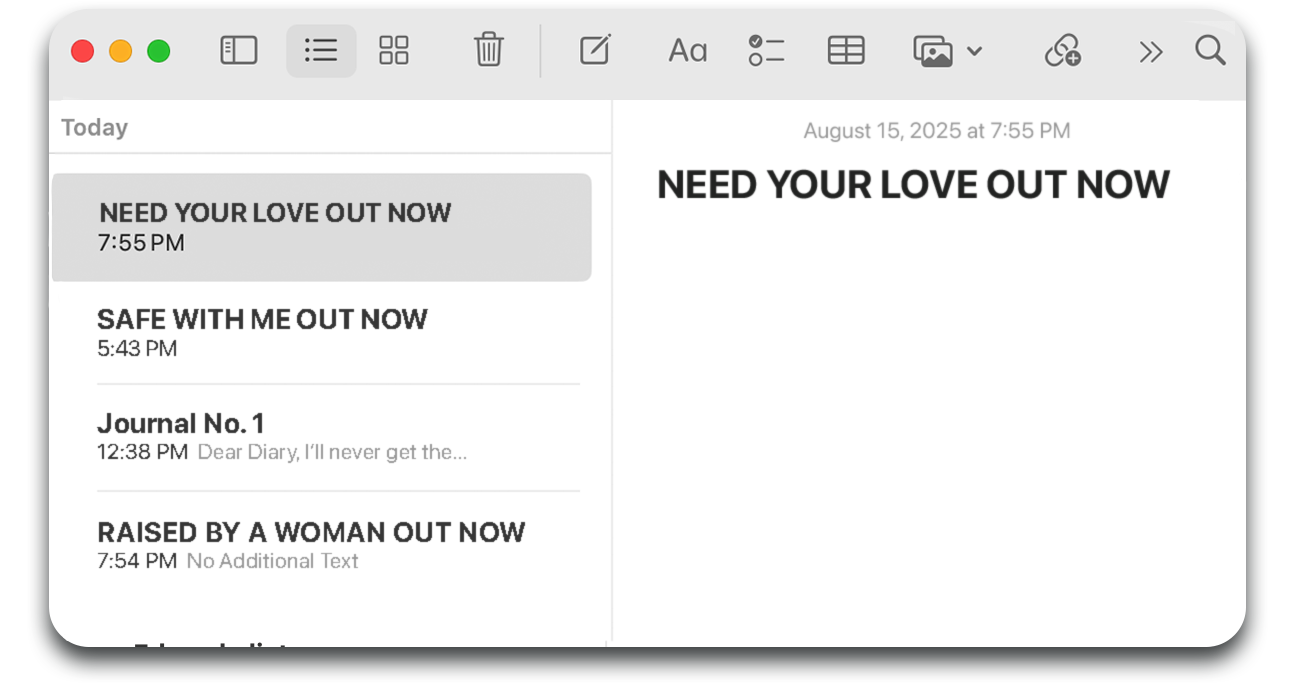Open the RAISED BY A WOMAN OUT NOW note
This screenshot has width=1296, height=692.
pyautogui.click(x=338, y=545)
